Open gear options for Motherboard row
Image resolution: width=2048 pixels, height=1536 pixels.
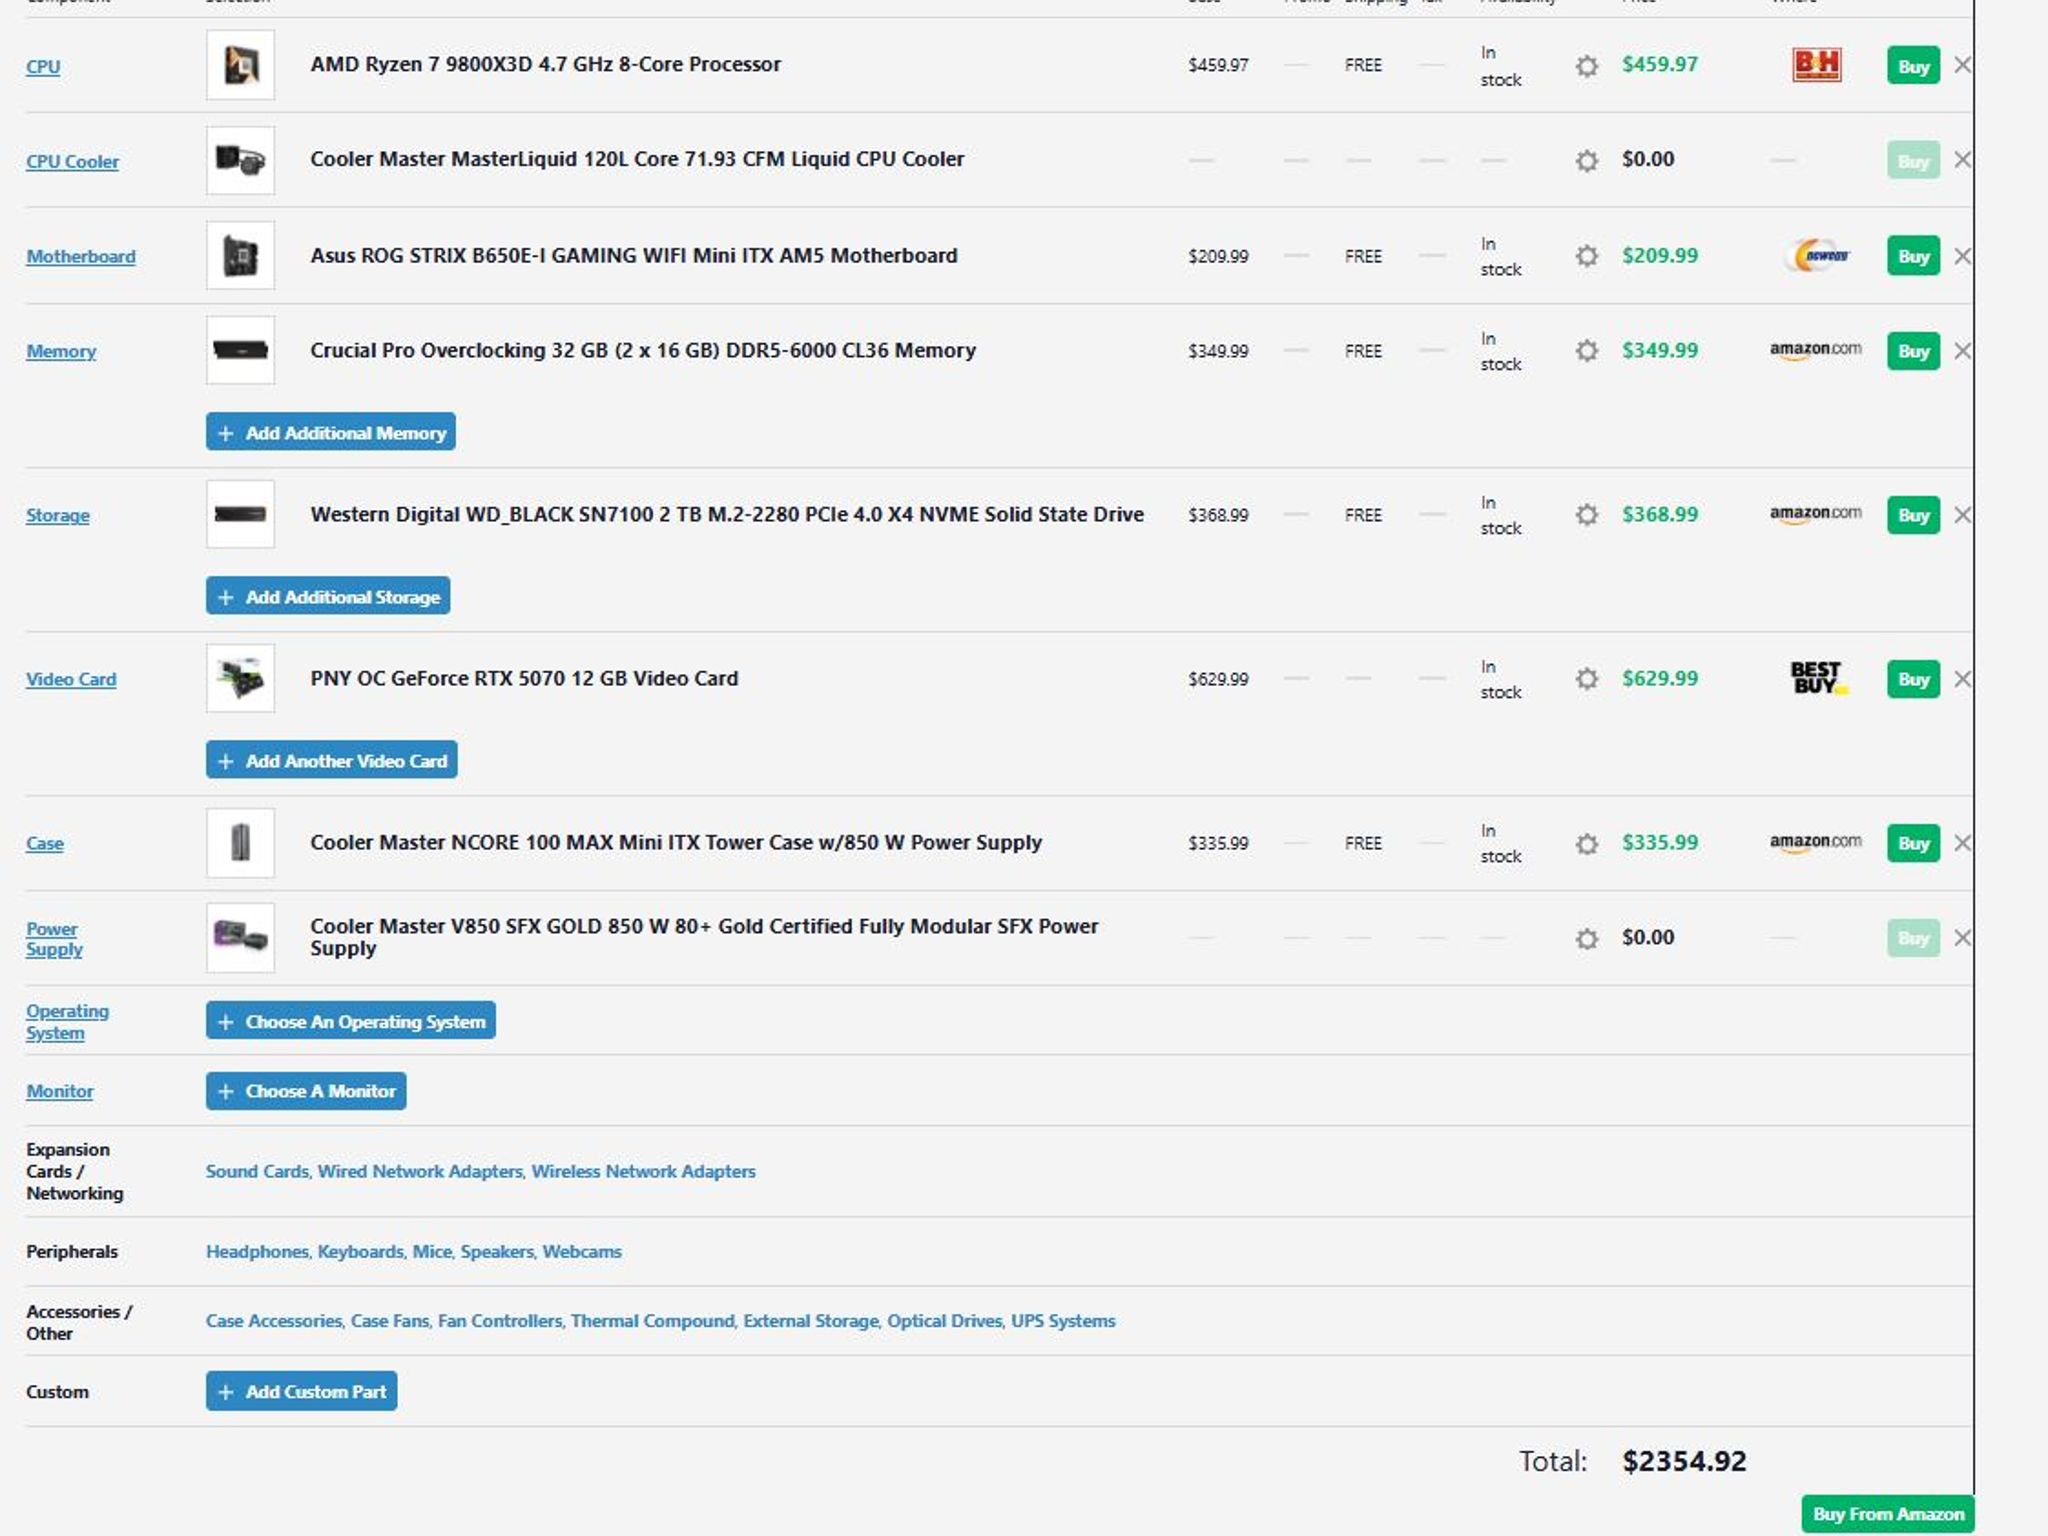[1586, 256]
